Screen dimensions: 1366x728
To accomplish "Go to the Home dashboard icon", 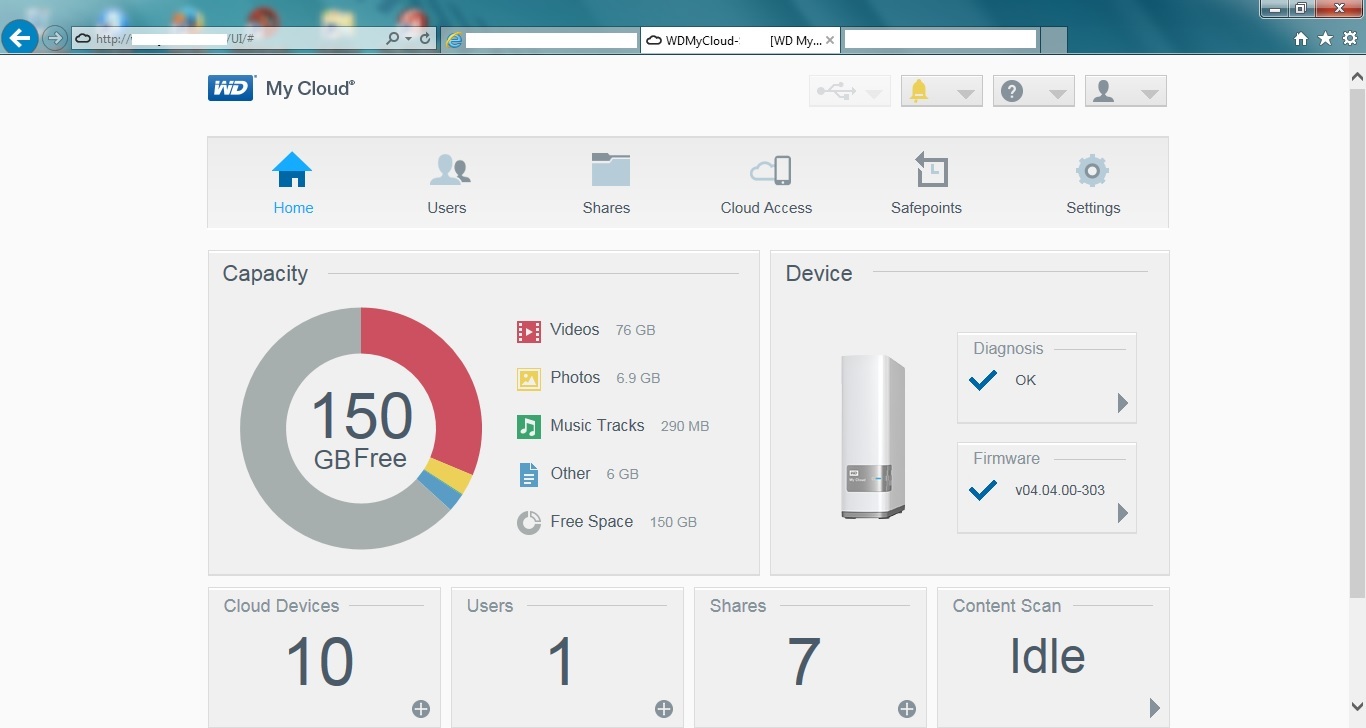I will coord(292,170).
